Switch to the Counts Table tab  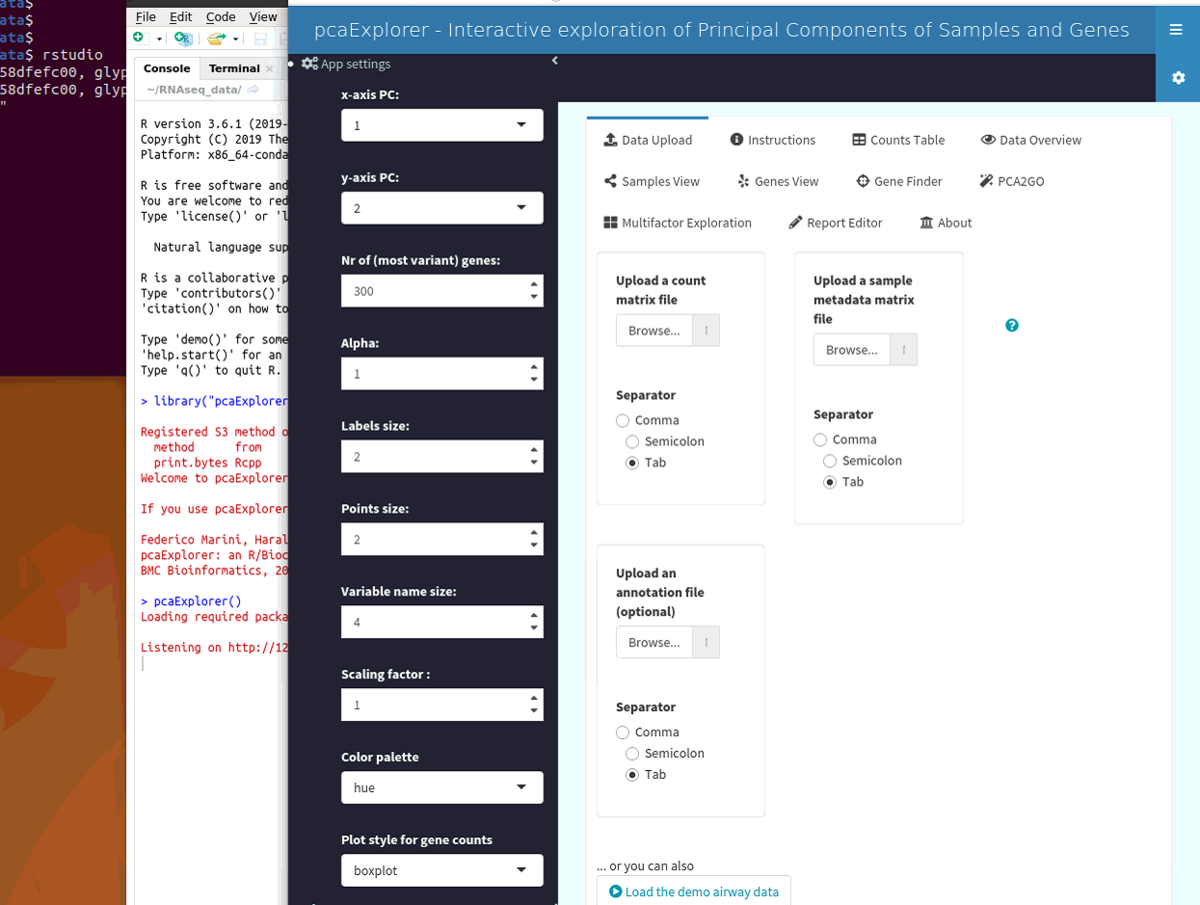(x=897, y=140)
